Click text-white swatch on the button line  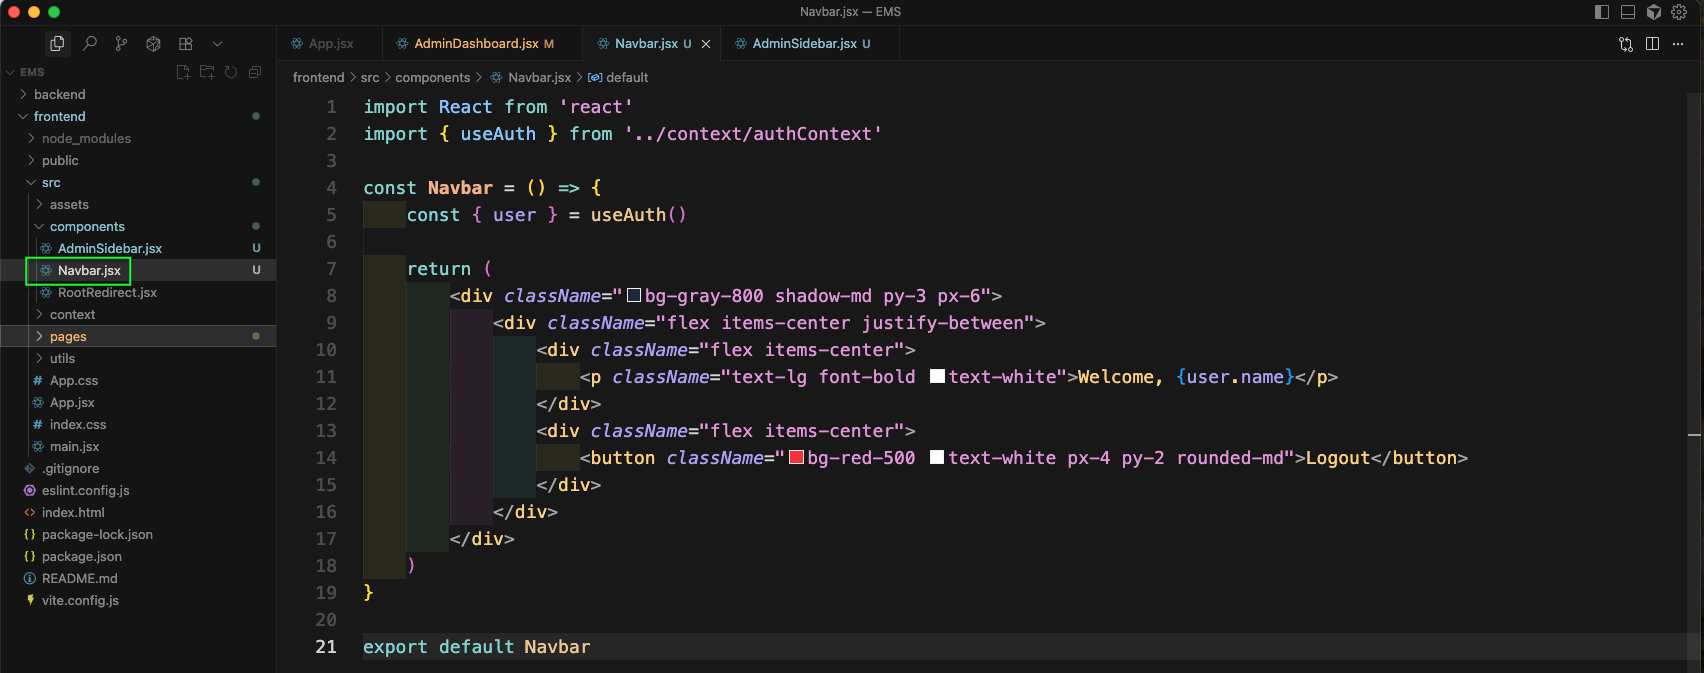click(x=937, y=457)
